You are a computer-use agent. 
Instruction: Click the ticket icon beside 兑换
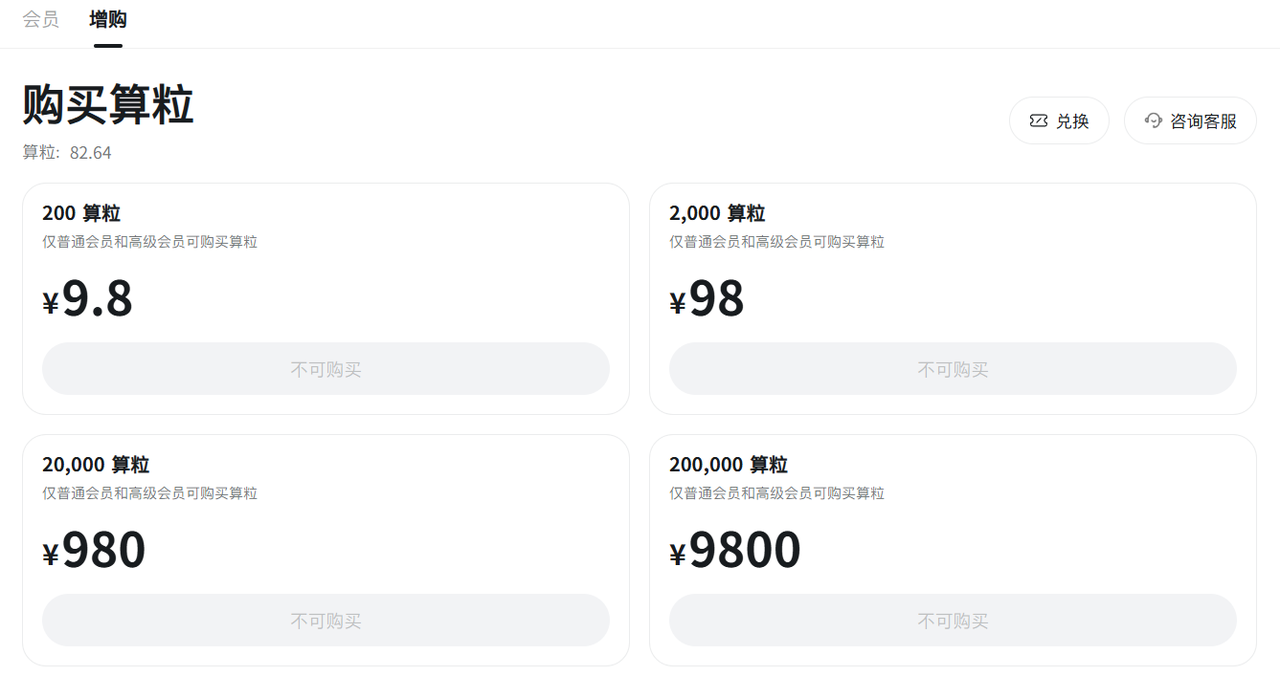click(1039, 121)
